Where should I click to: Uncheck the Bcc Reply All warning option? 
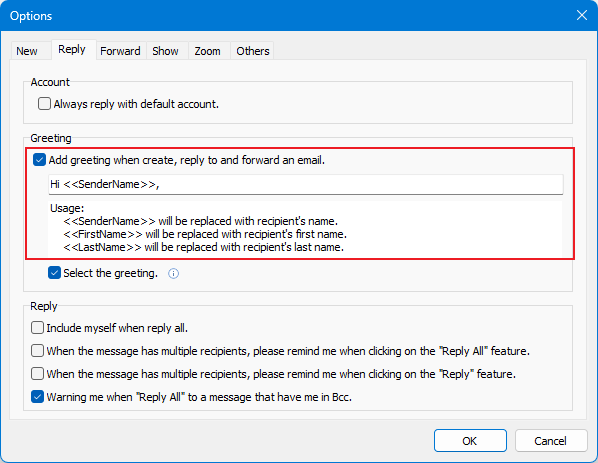(37, 397)
